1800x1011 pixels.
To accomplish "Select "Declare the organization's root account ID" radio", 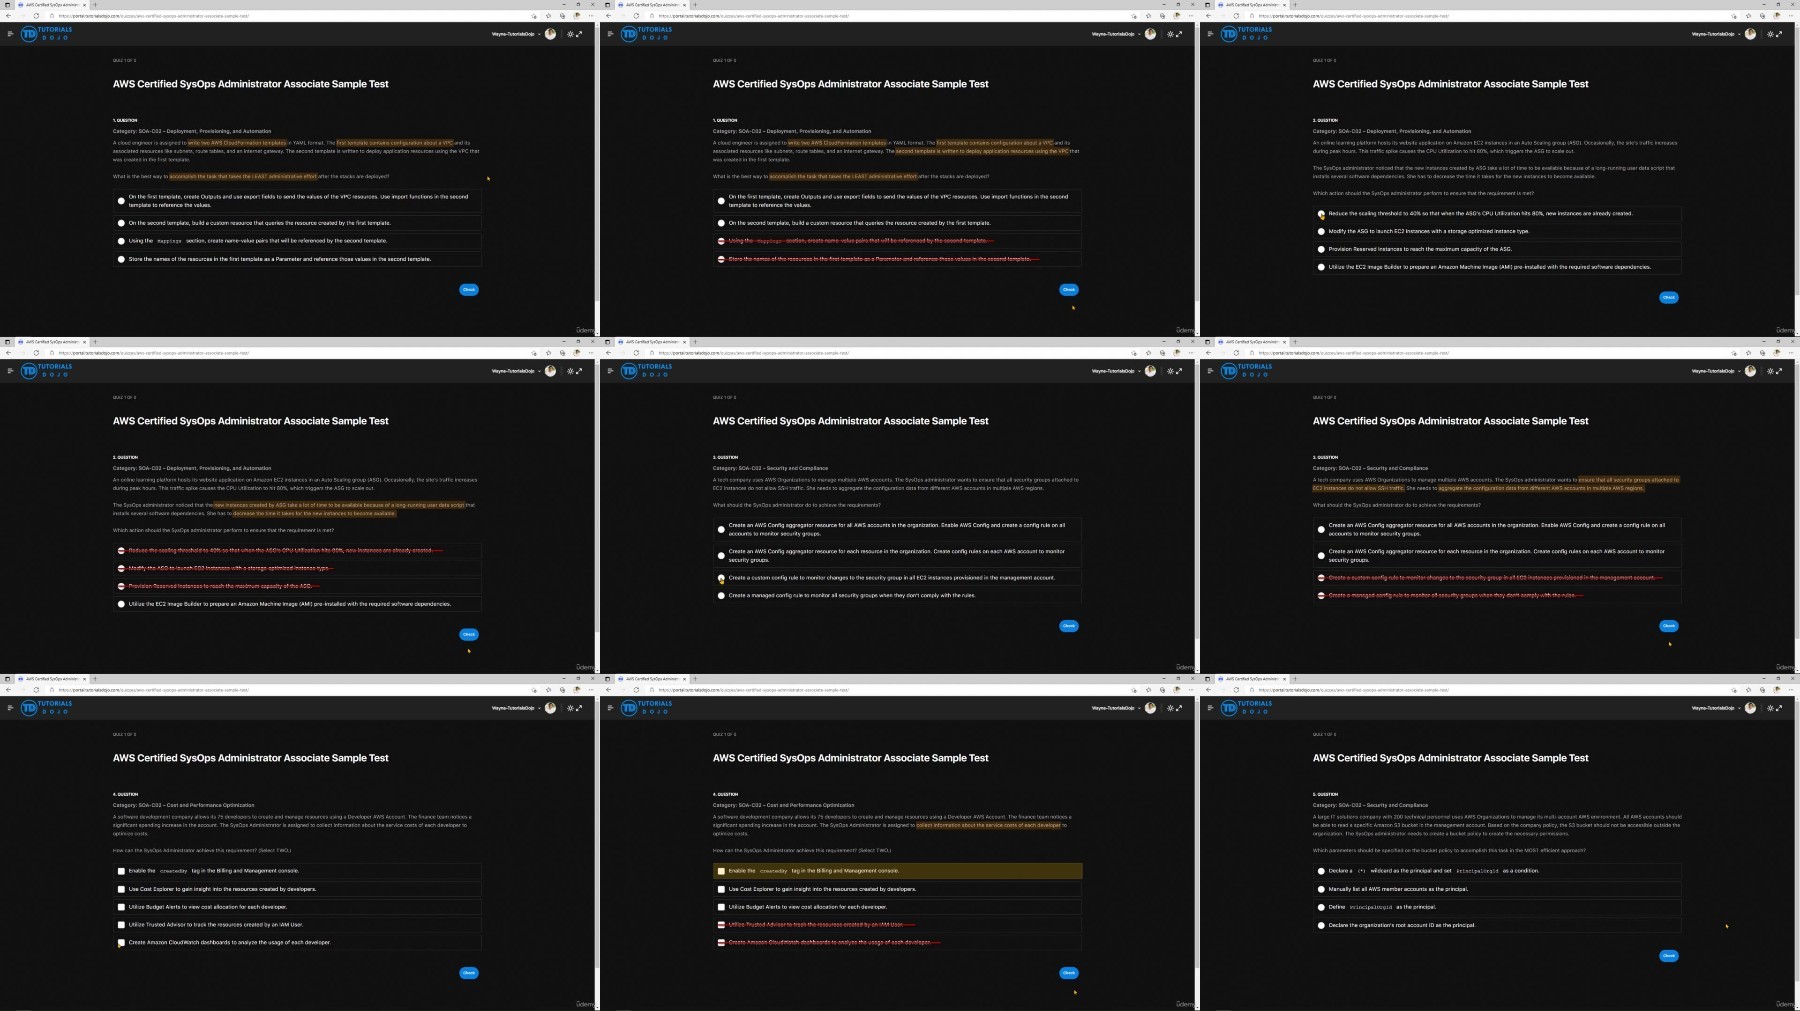I will pos(1321,925).
